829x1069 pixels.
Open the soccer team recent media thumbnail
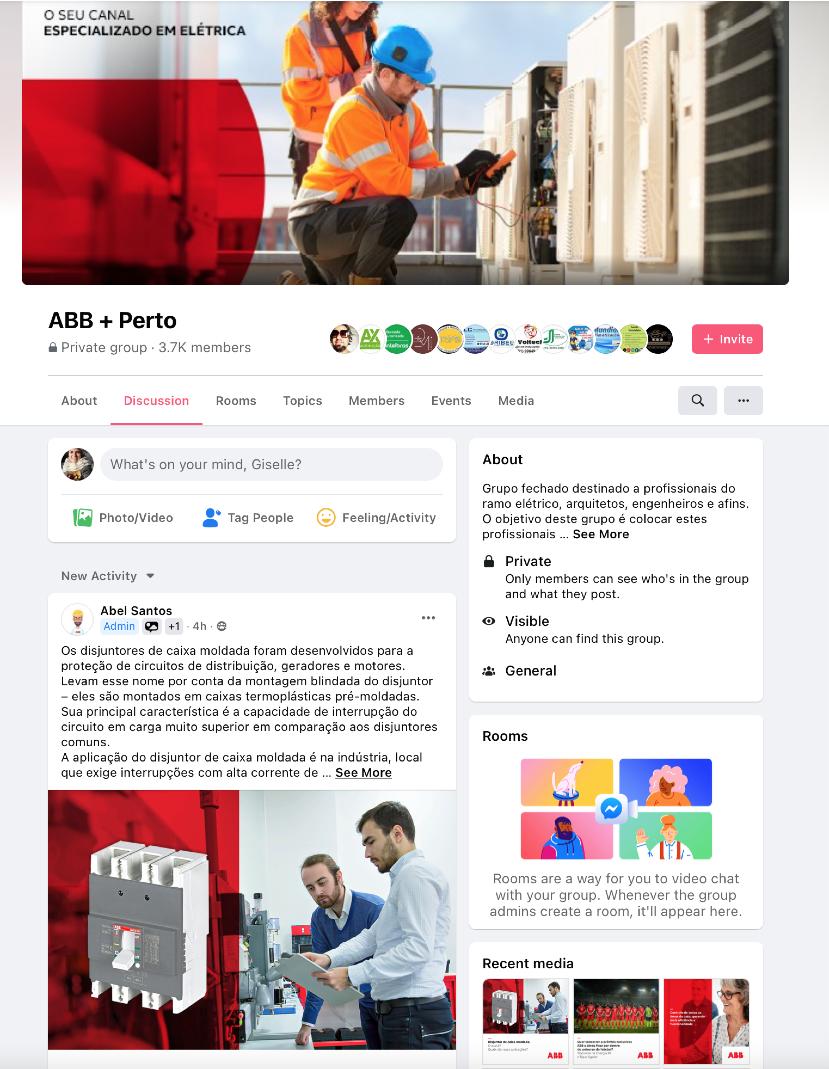616,1021
